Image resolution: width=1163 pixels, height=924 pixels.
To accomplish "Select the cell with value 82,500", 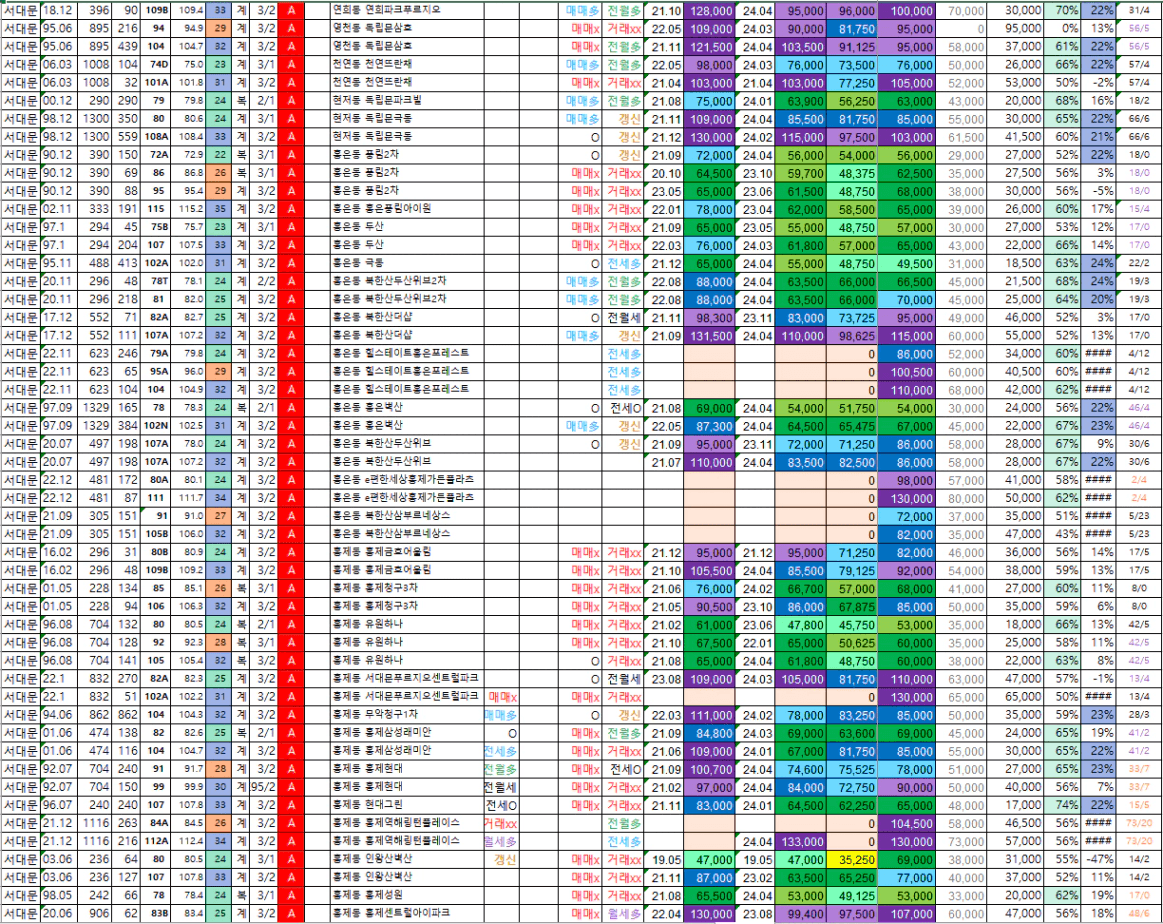I will tap(851, 462).
